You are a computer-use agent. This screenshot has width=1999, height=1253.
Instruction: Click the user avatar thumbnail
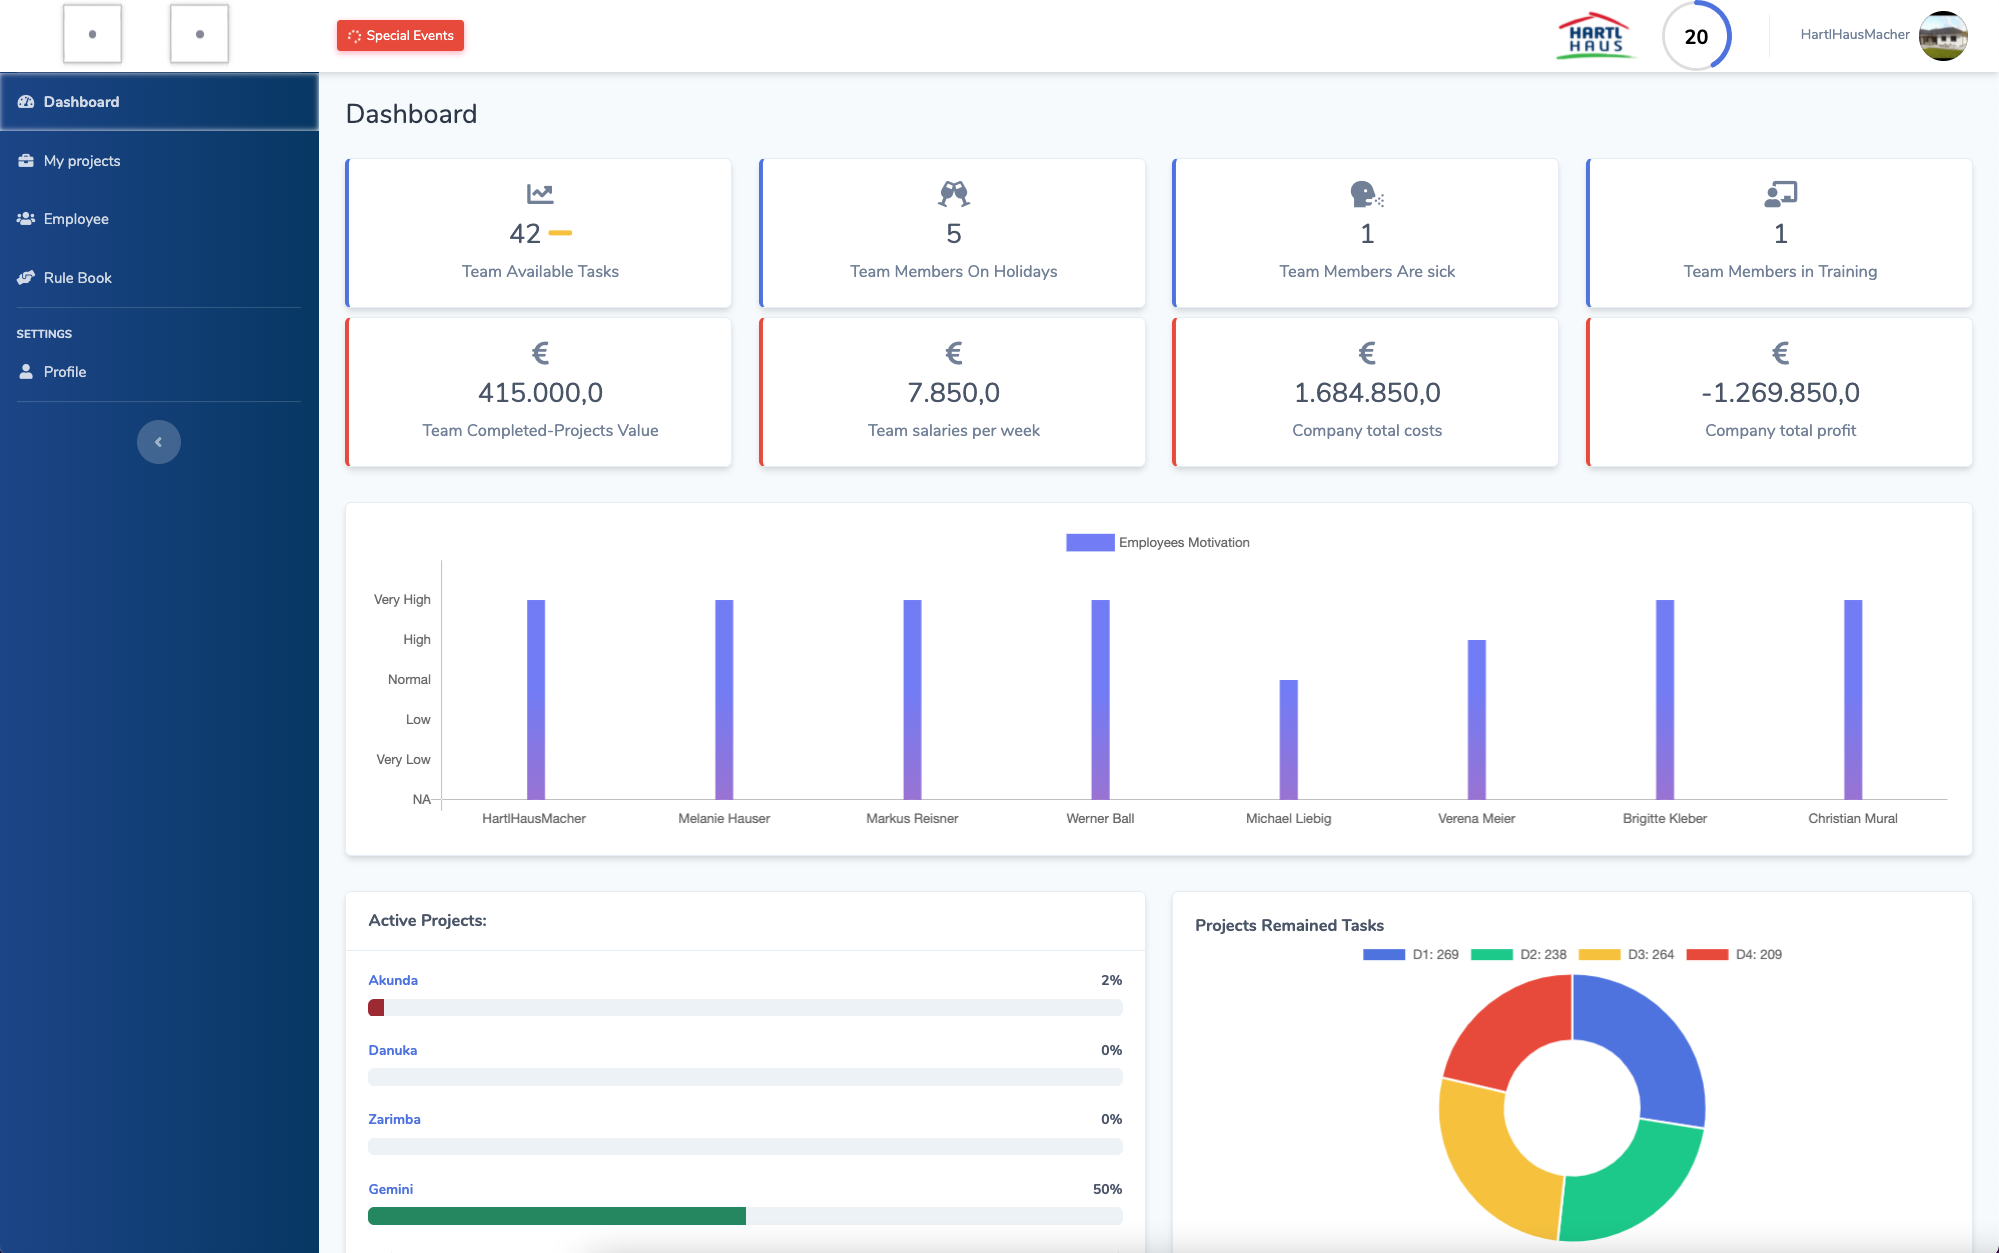[x=1943, y=36]
